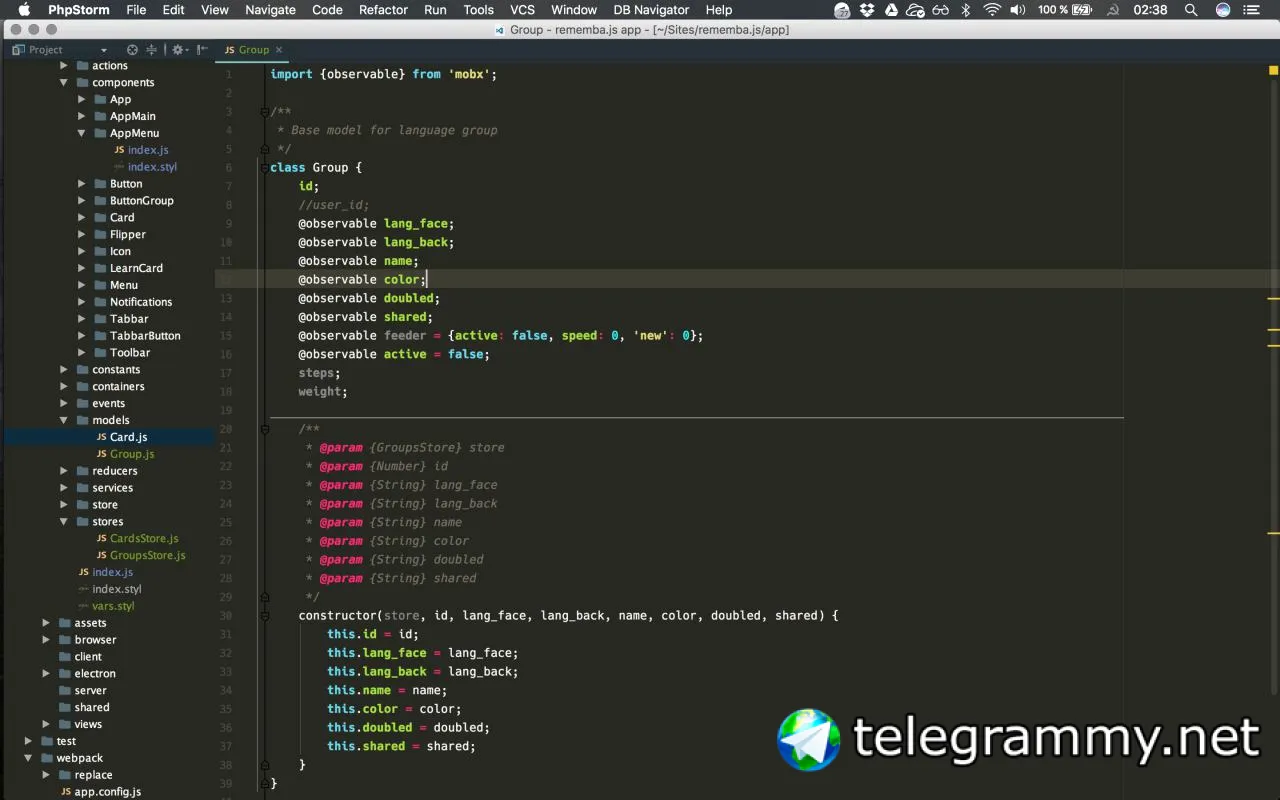Click the JS icon beside Card.js

102,437
